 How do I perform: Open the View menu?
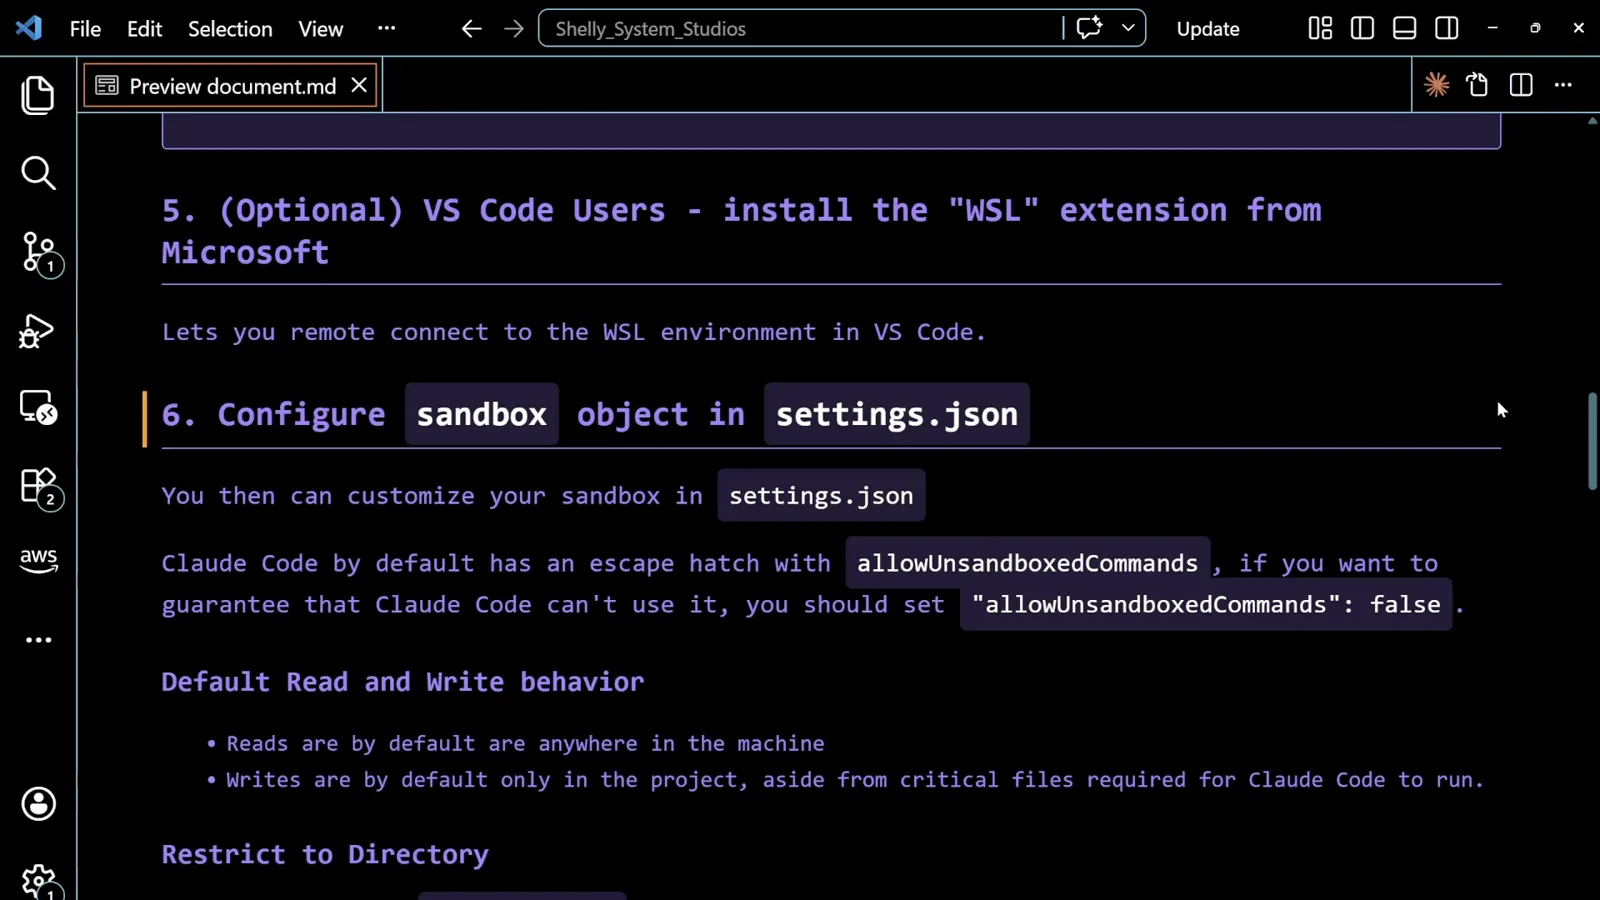320,29
